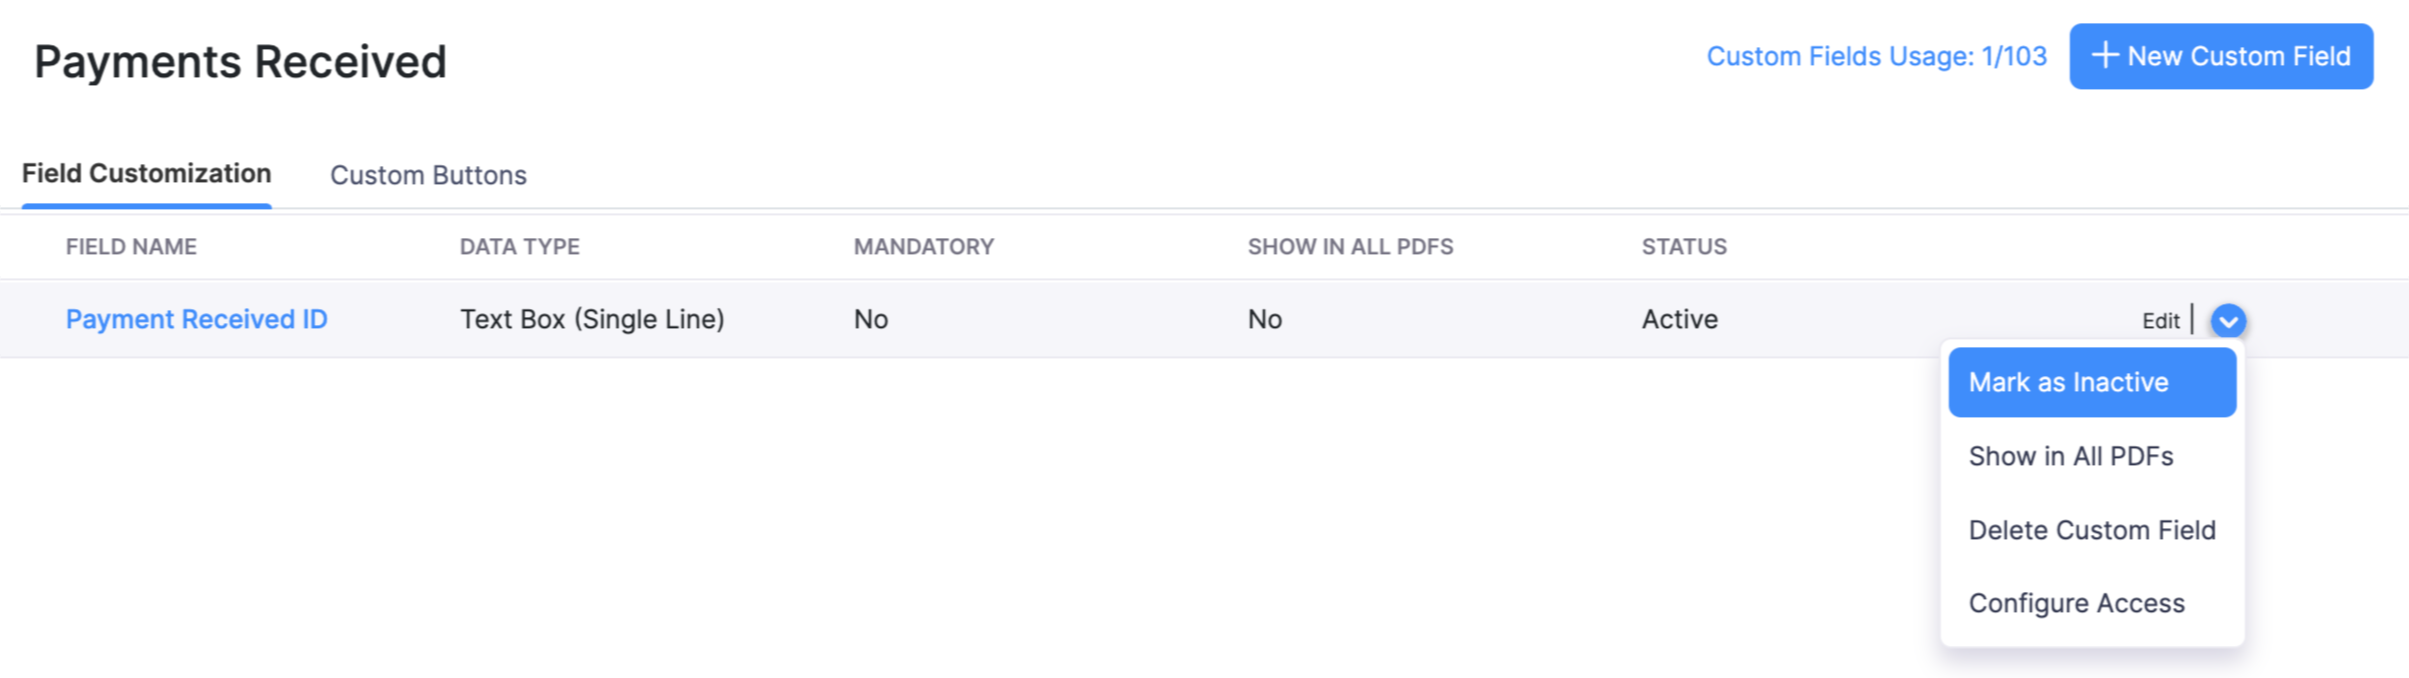Click Edit on the Payment Received ID row

[x=2160, y=321]
